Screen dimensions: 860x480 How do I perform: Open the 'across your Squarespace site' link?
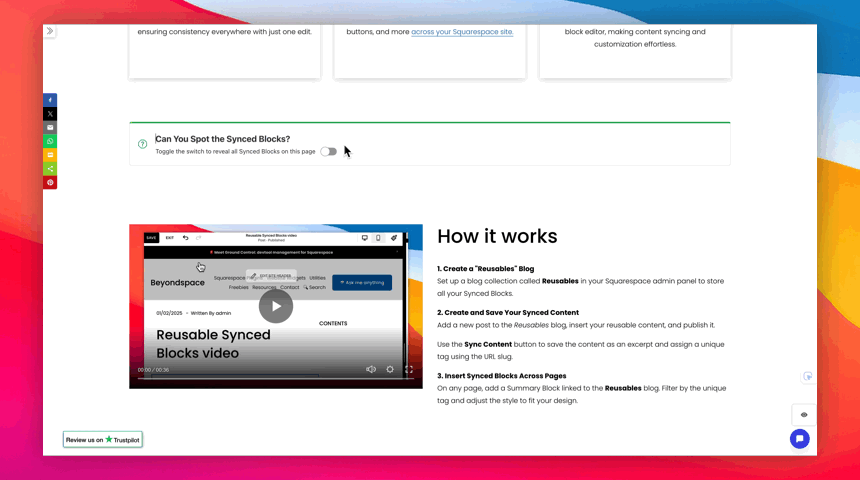click(x=462, y=32)
